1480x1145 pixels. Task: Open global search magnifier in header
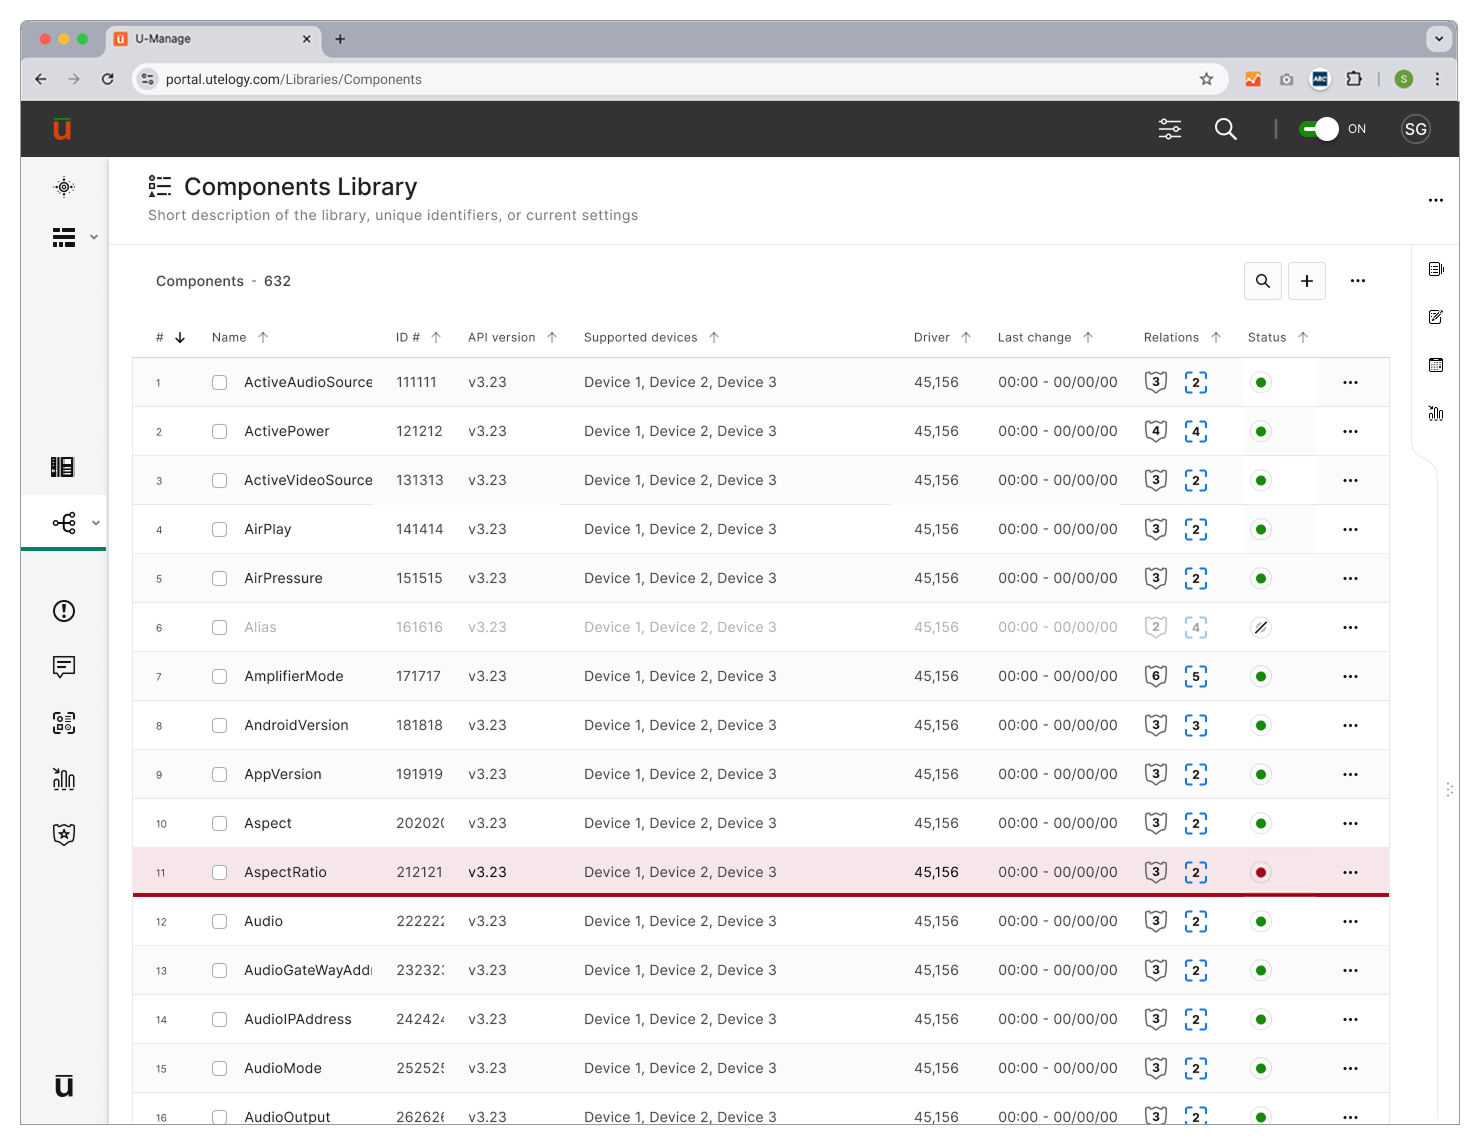point(1226,129)
